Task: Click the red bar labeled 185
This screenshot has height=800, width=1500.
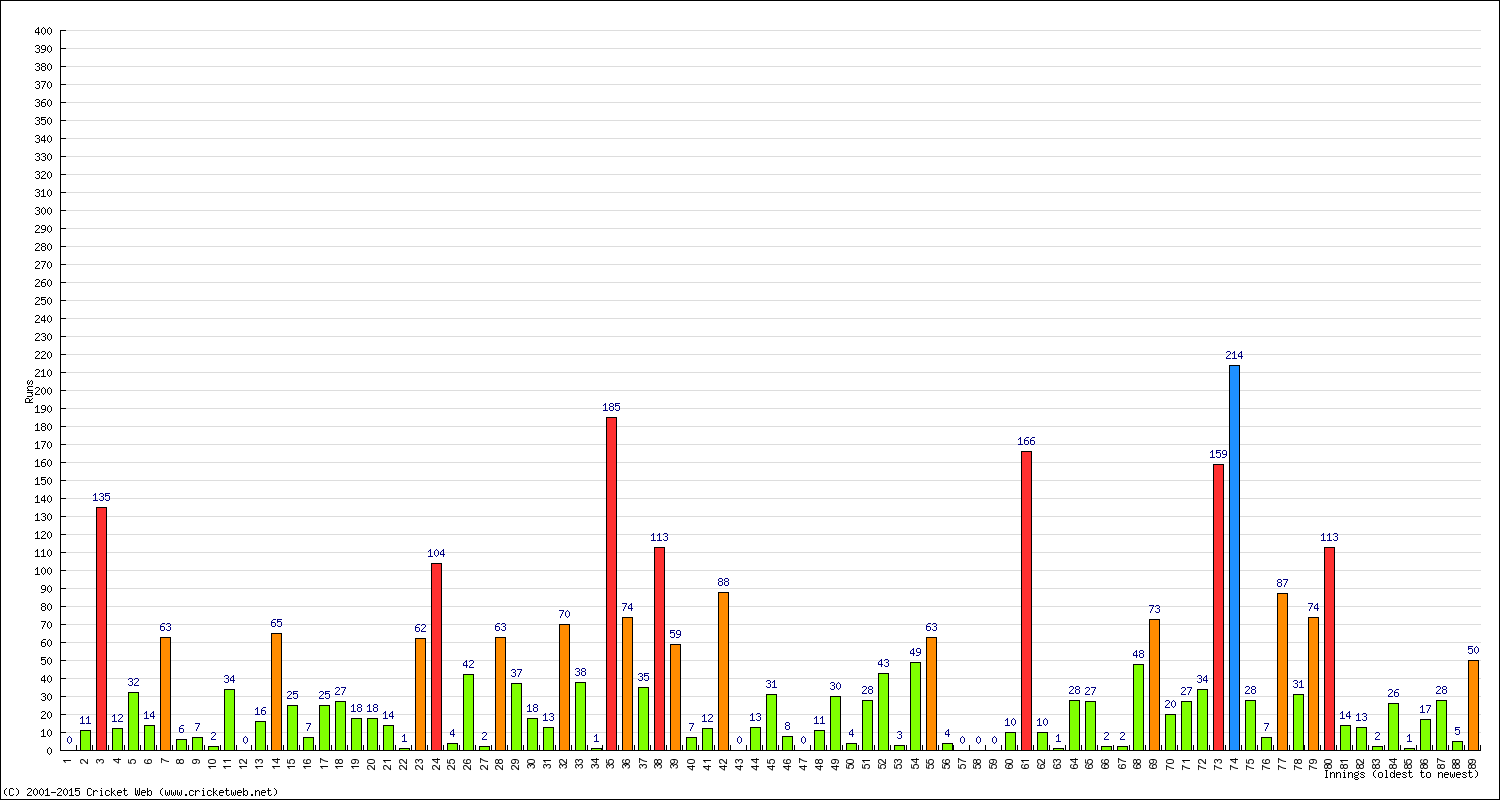Action: [x=611, y=584]
